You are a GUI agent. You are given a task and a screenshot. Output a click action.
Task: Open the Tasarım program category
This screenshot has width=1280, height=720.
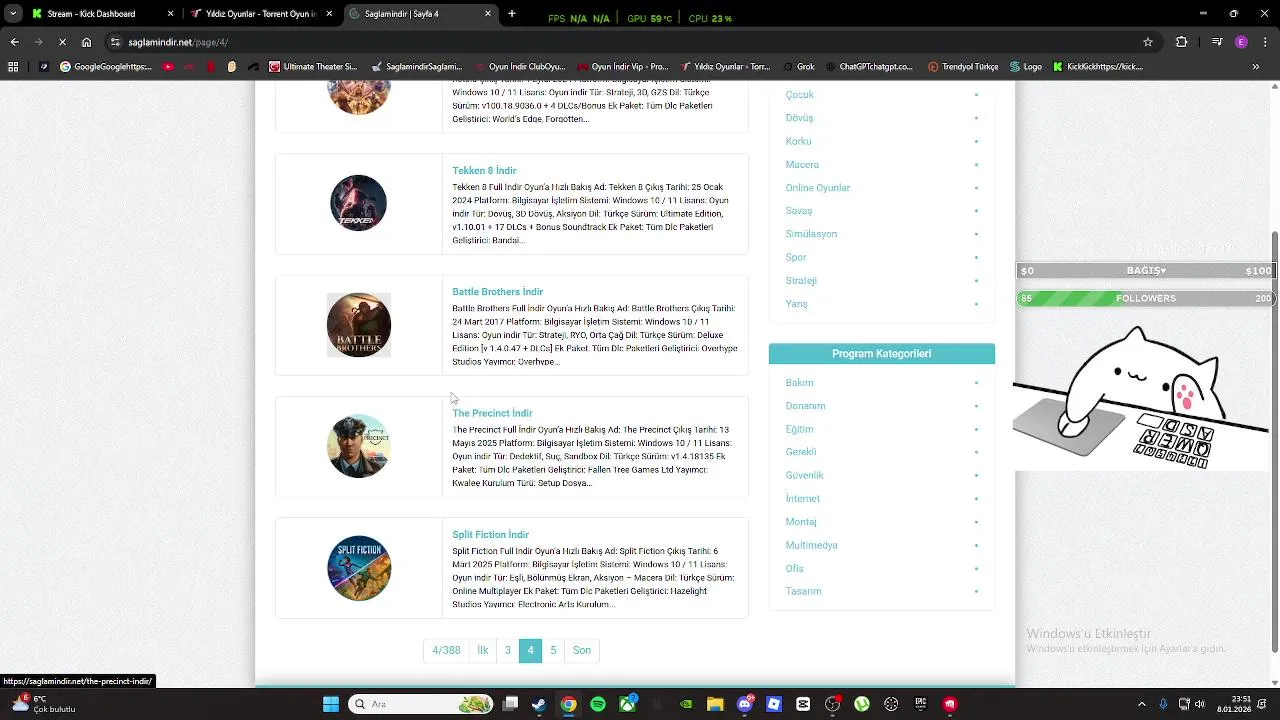click(803, 591)
